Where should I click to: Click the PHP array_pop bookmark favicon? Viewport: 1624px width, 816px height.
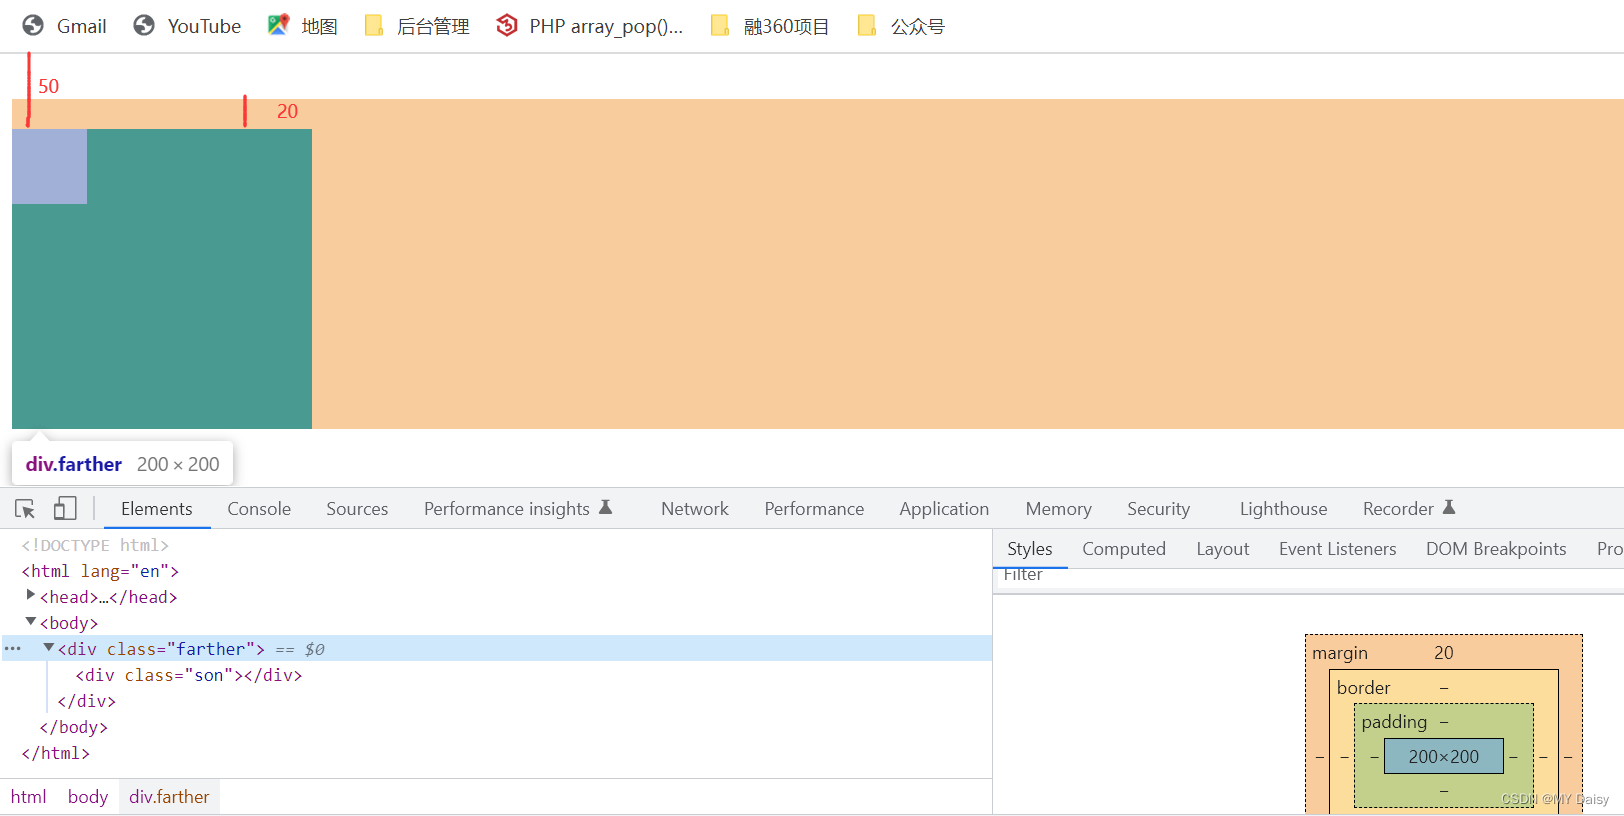click(x=507, y=25)
